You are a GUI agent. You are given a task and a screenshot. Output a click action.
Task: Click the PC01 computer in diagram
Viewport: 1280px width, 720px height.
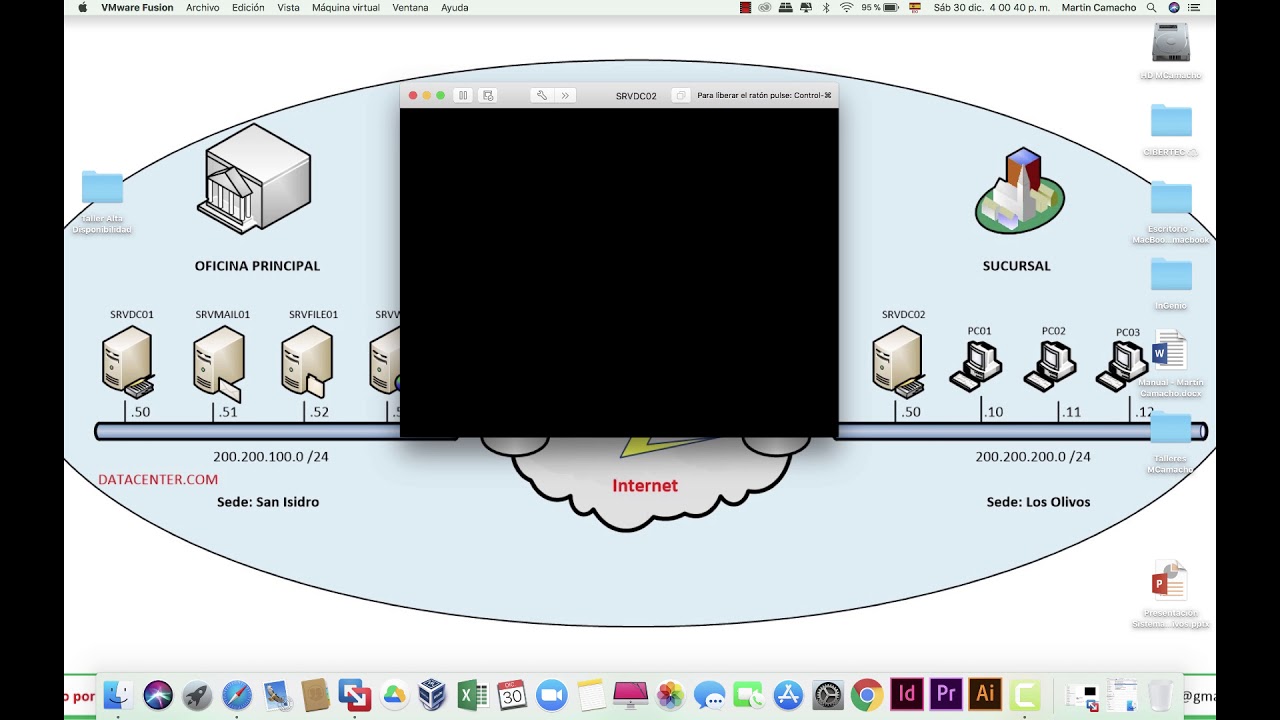click(x=975, y=366)
